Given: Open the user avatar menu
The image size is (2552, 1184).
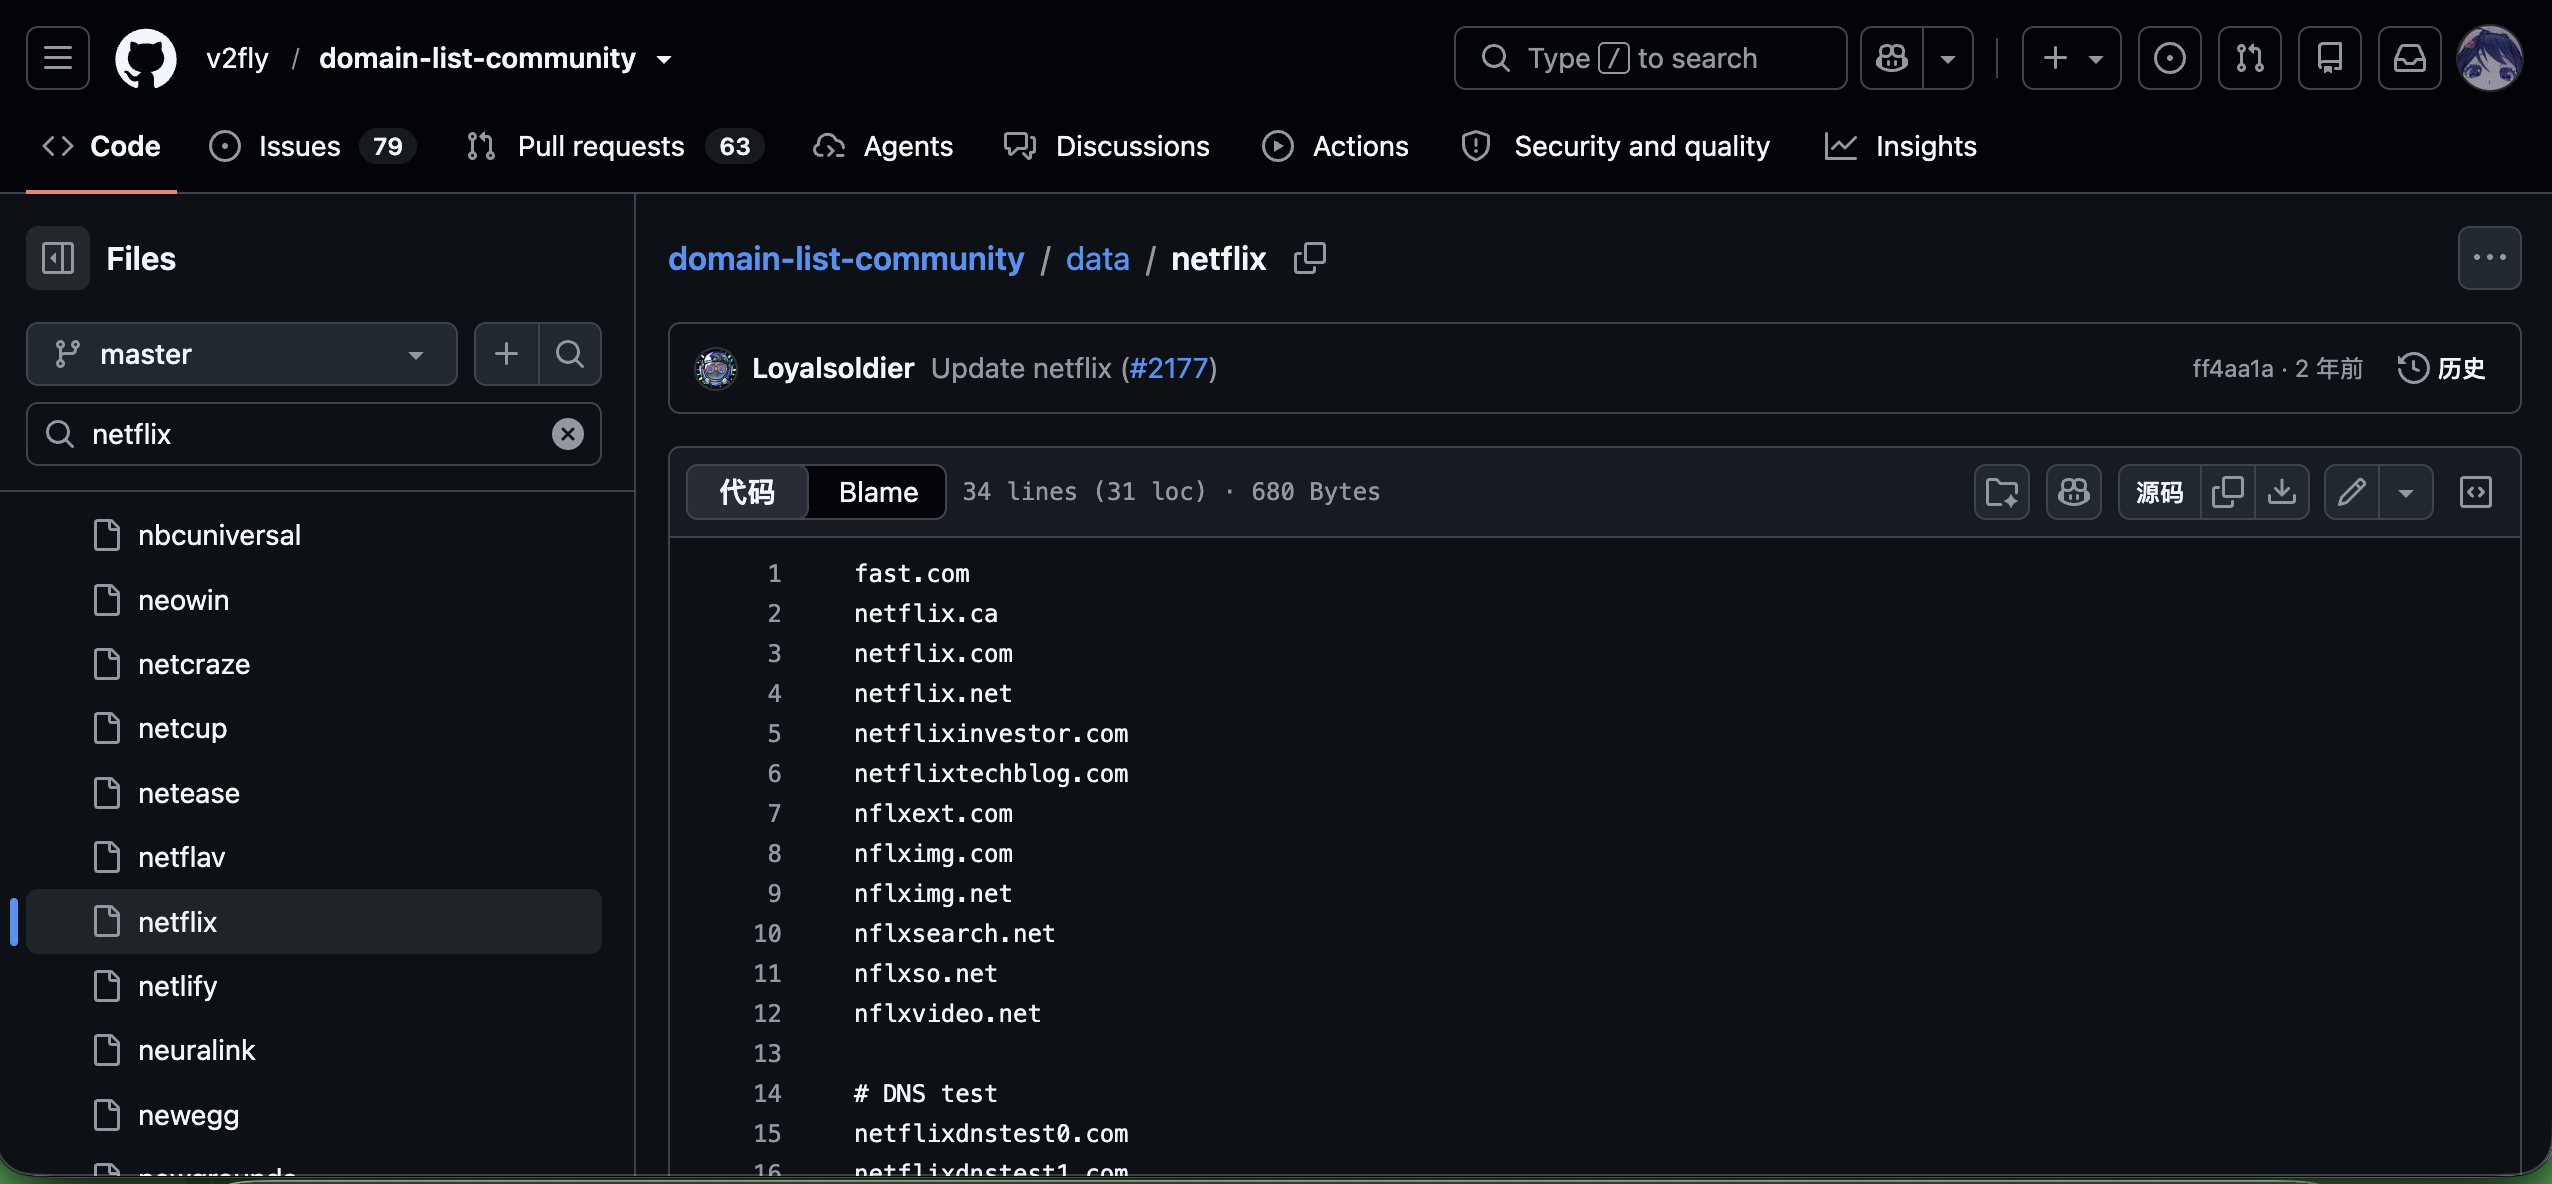Looking at the screenshot, I should pyautogui.click(x=2490, y=58).
